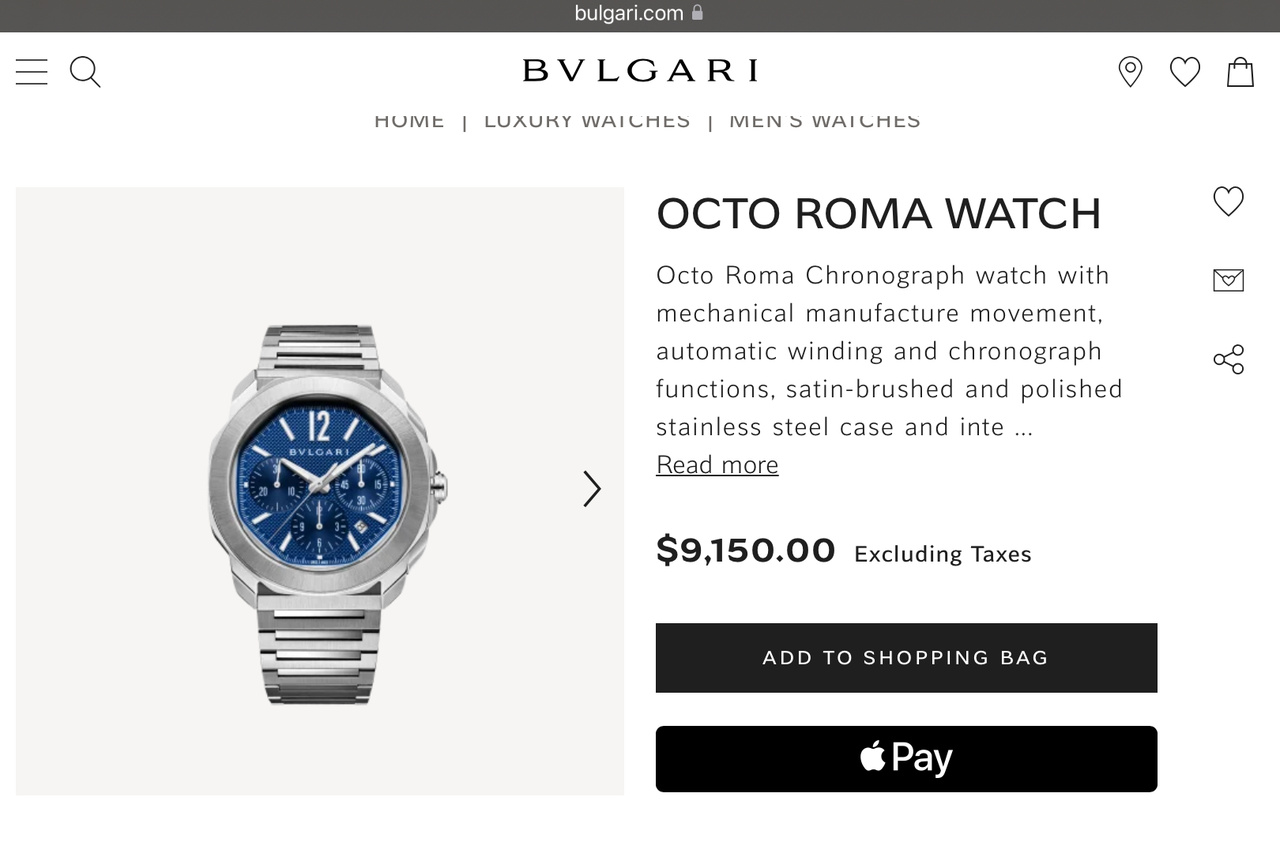Open the LUXURY WATCHES breadcrumb
This screenshot has height=842, width=1280.
point(587,121)
